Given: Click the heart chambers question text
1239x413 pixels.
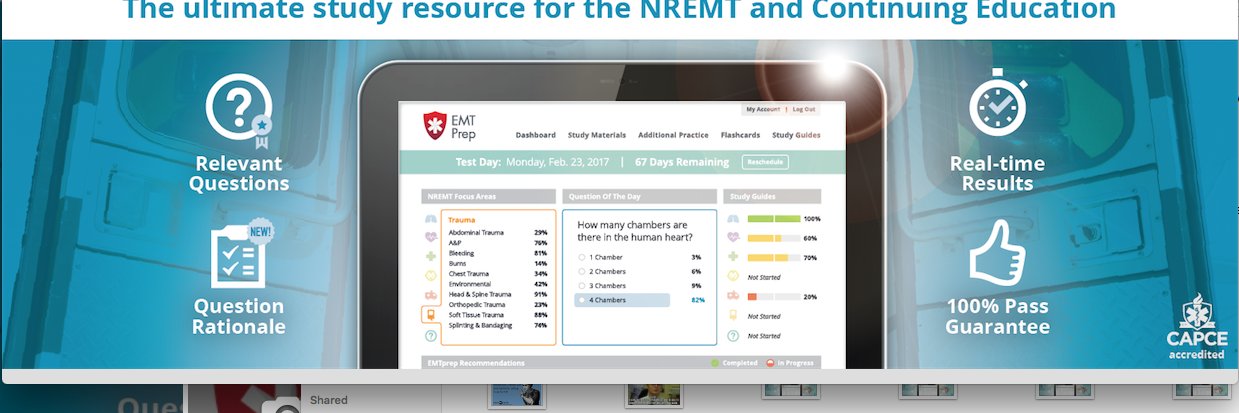Looking at the screenshot, I should point(634,231).
